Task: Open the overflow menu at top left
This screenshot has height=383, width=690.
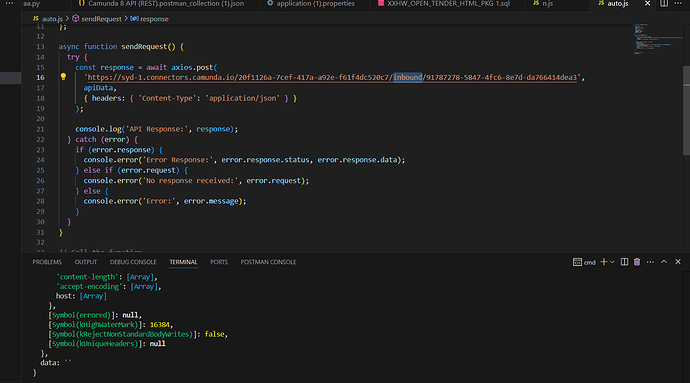Action: 9,4
